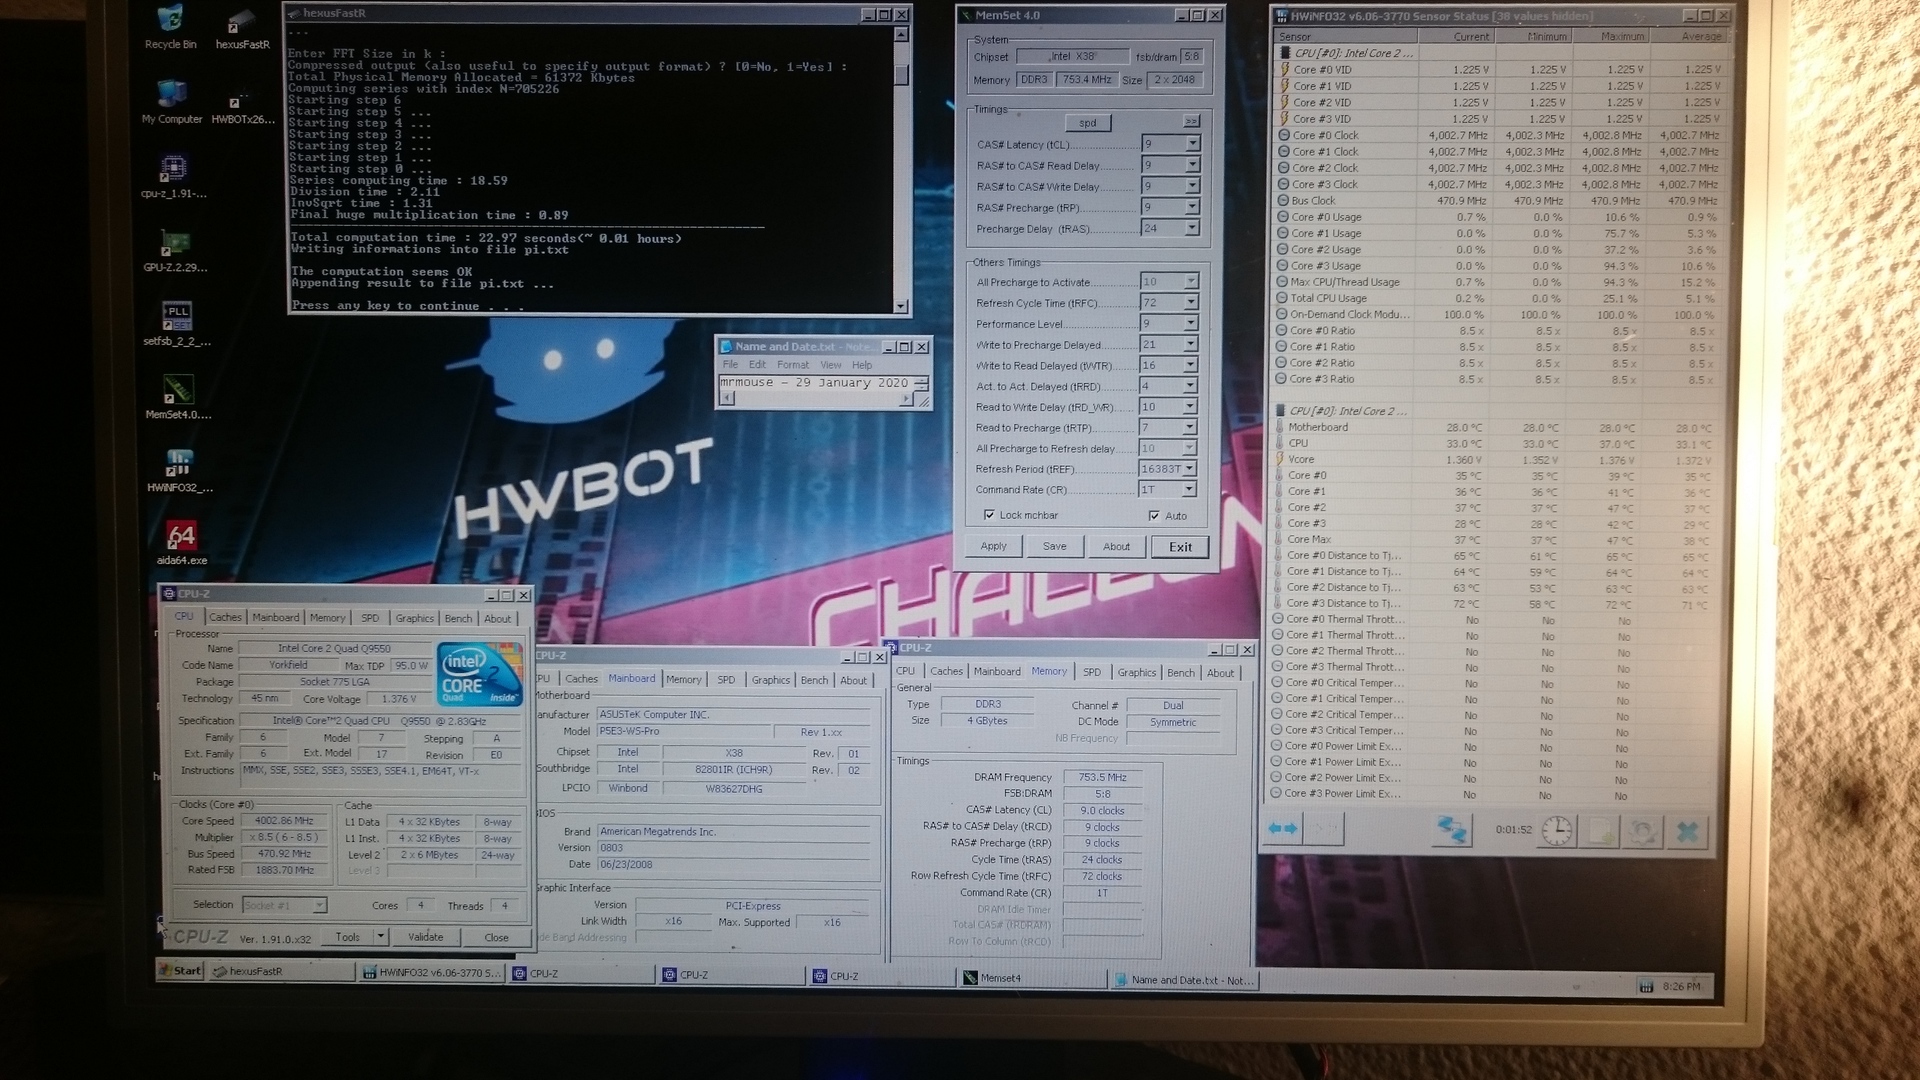Switch to Memset4 taskbar item
Image resolution: width=1920 pixels, height=1080 pixels.
click(1032, 978)
